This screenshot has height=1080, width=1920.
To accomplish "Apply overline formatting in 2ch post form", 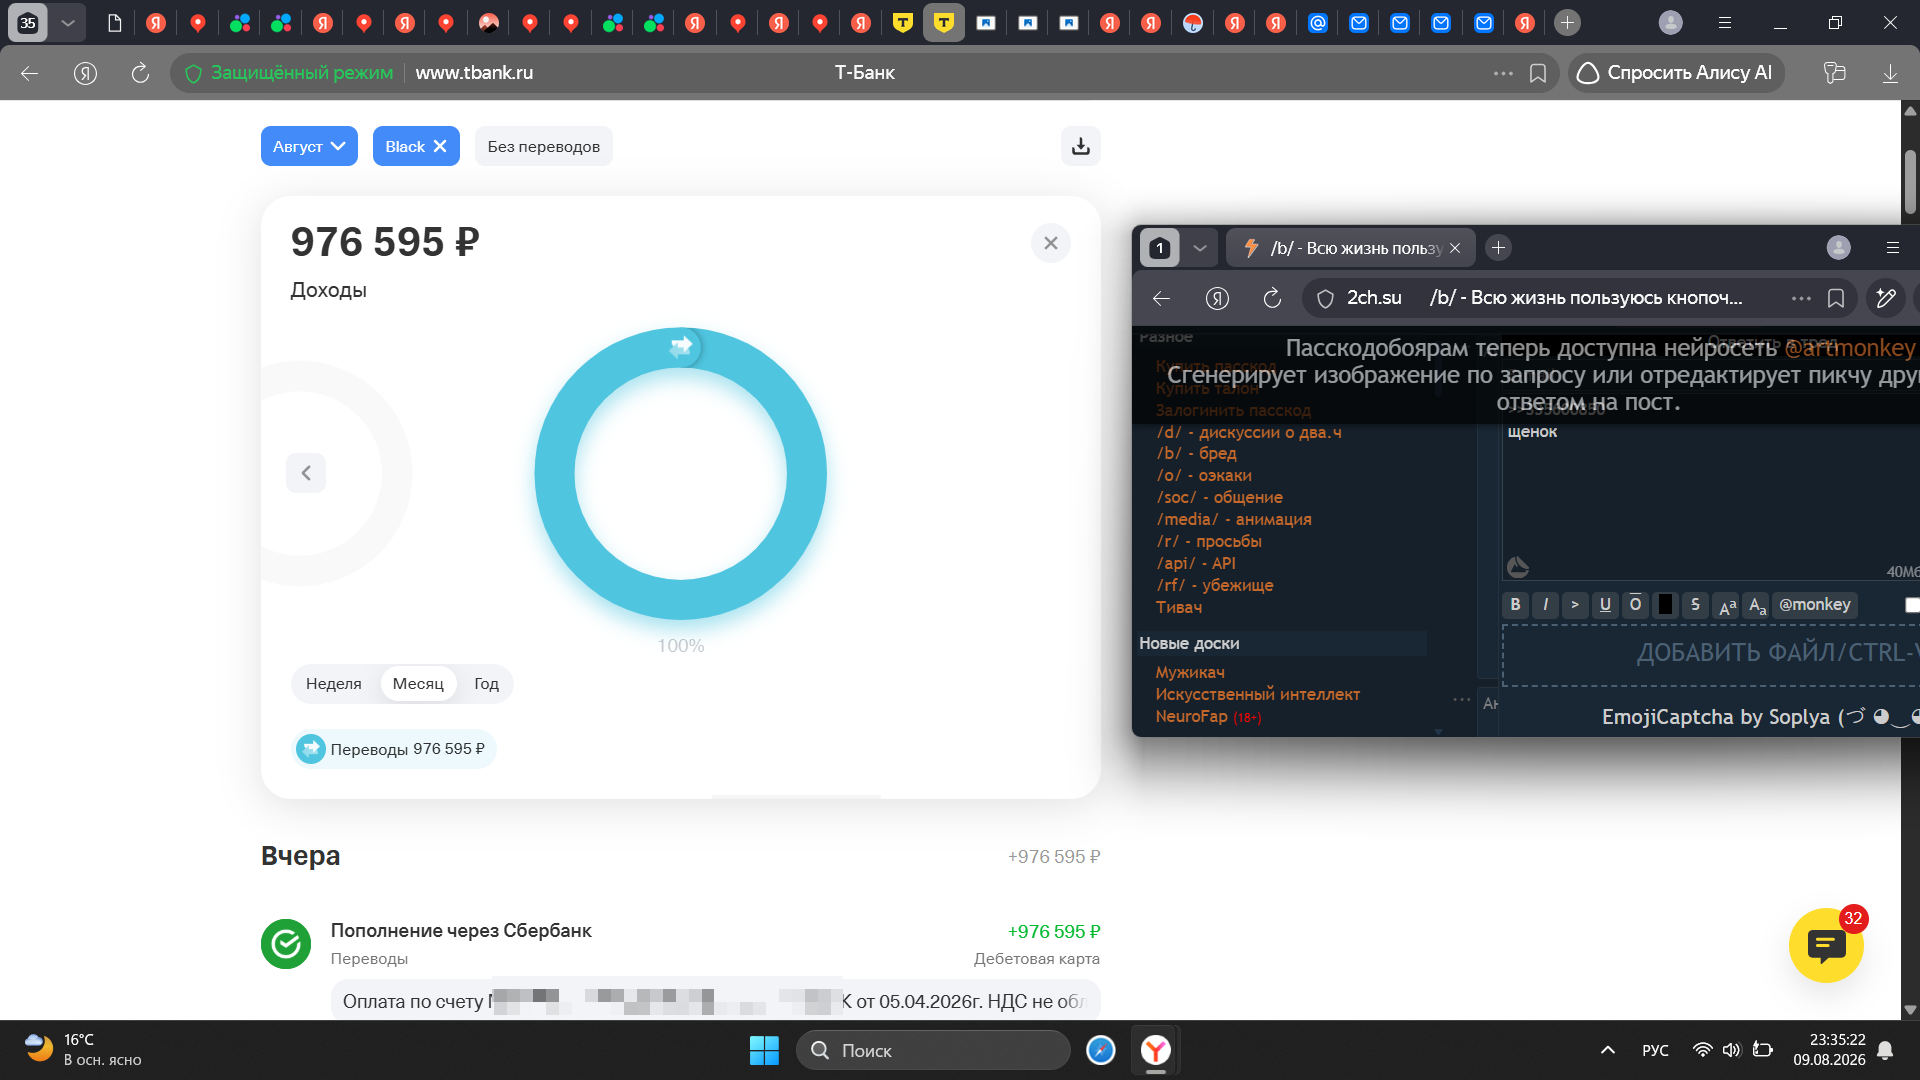I will click(1635, 604).
